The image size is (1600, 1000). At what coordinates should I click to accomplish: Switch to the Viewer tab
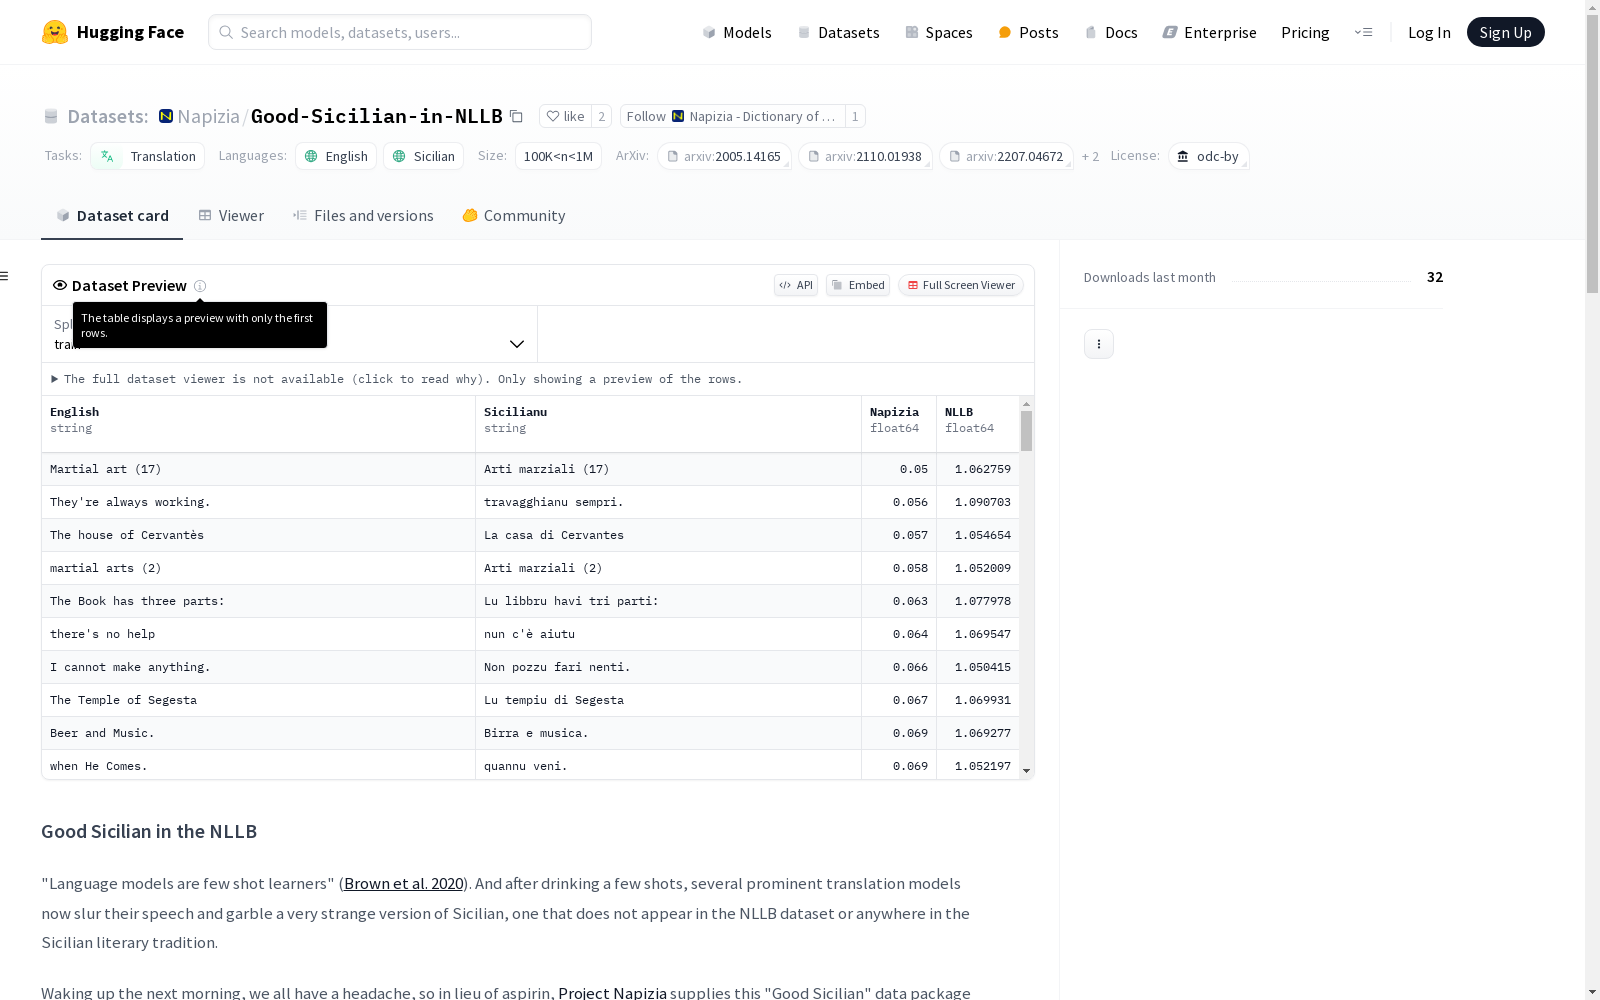231,216
